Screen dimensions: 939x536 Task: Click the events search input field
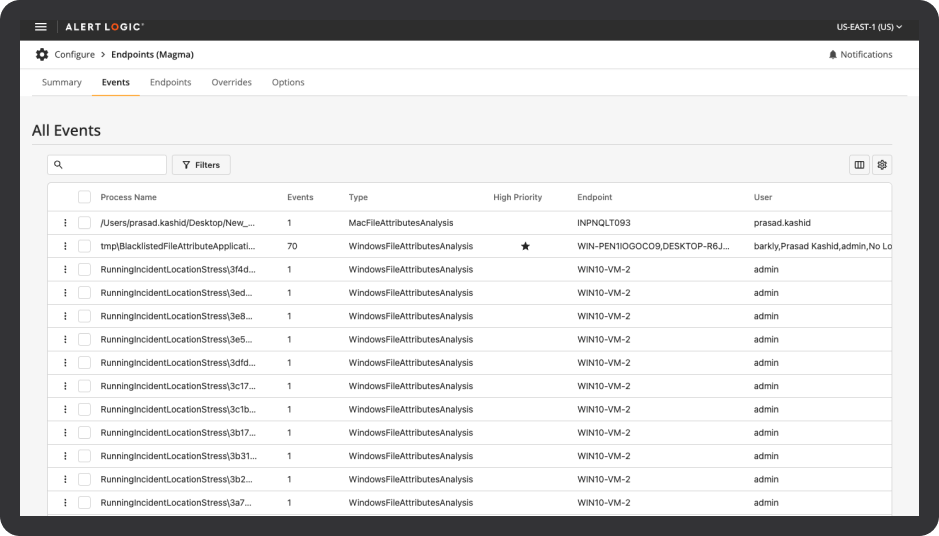pyautogui.click(x=113, y=165)
